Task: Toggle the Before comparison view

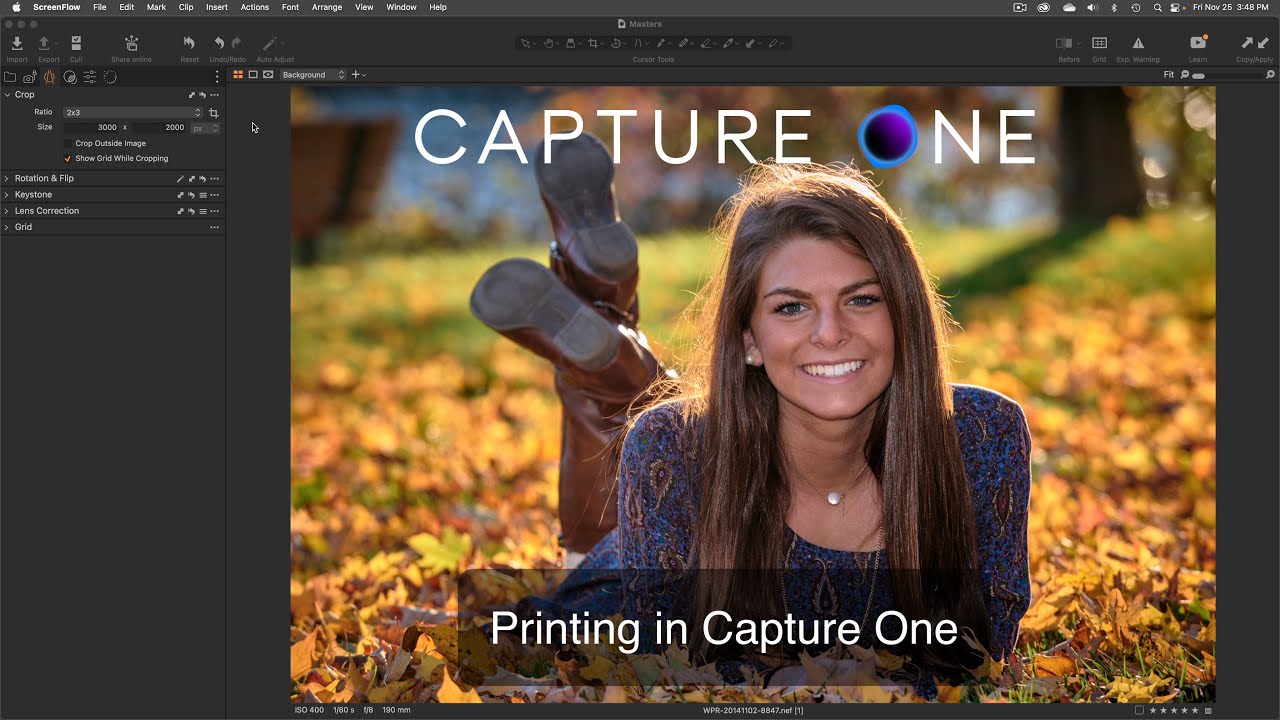Action: click(x=1064, y=43)
